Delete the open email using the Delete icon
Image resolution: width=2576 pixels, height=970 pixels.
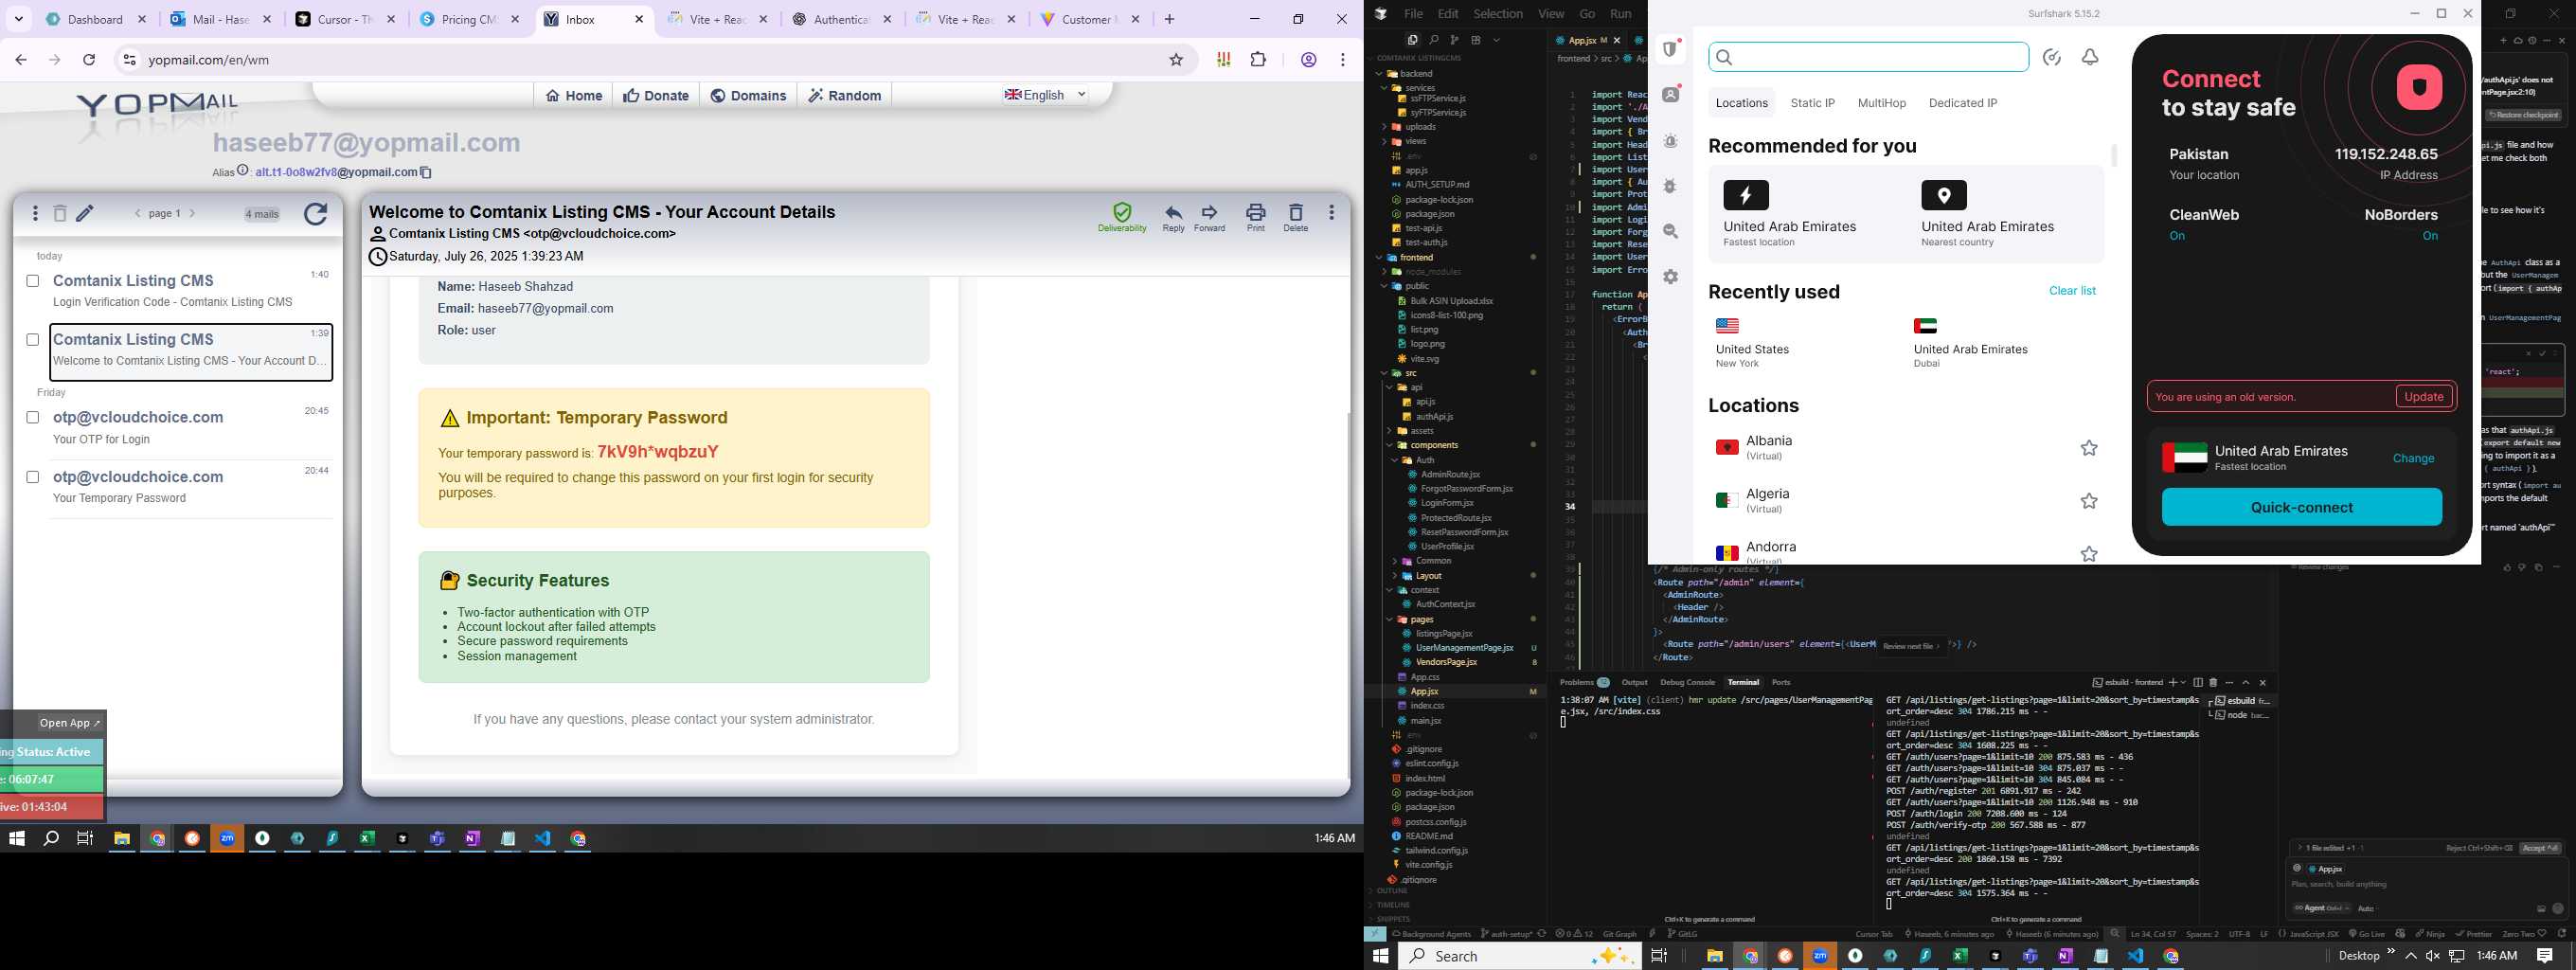point(1295,217)
